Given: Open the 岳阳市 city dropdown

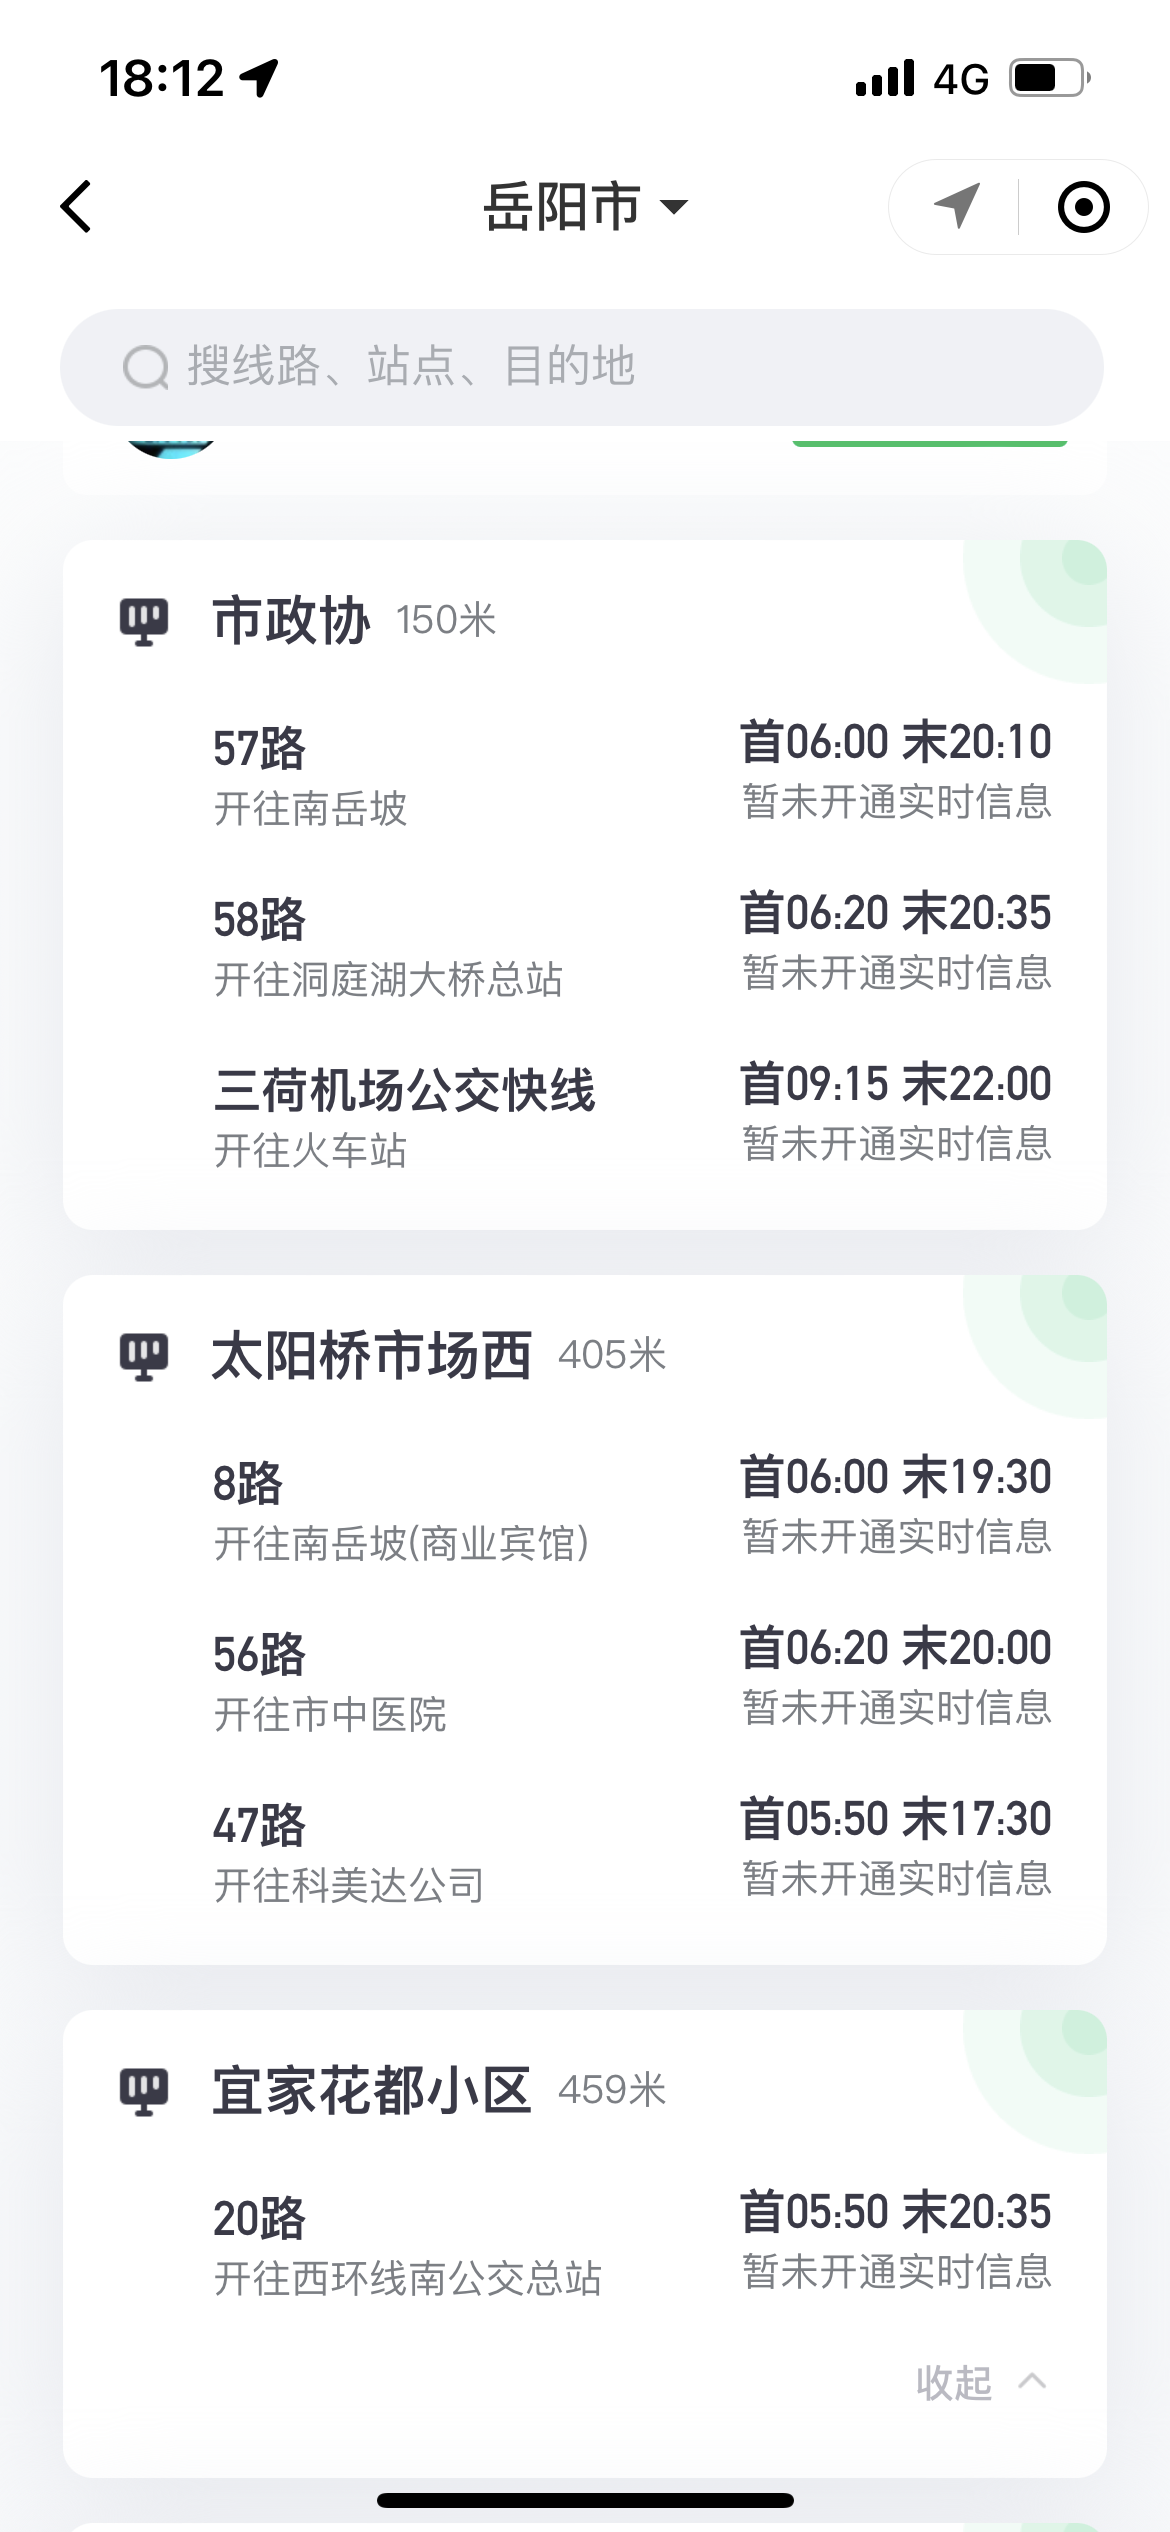Looking at the screenshot, I should point(585,207).
